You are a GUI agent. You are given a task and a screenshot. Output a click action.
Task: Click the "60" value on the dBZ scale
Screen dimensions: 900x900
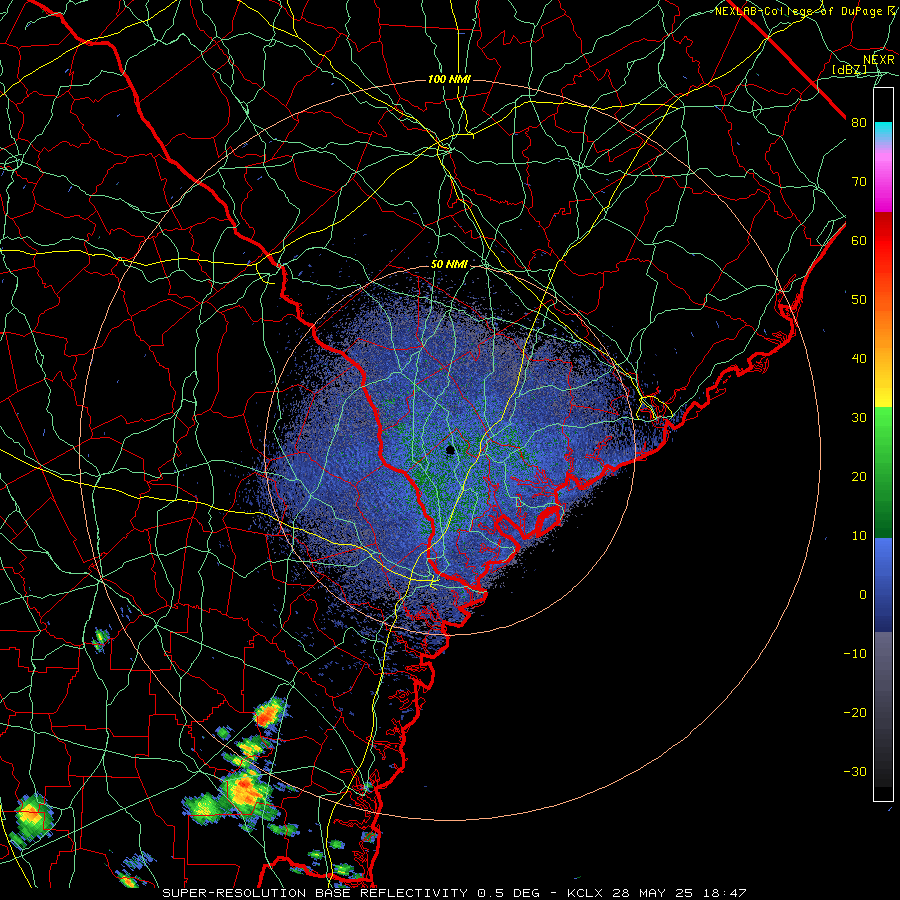click(859, 241)
